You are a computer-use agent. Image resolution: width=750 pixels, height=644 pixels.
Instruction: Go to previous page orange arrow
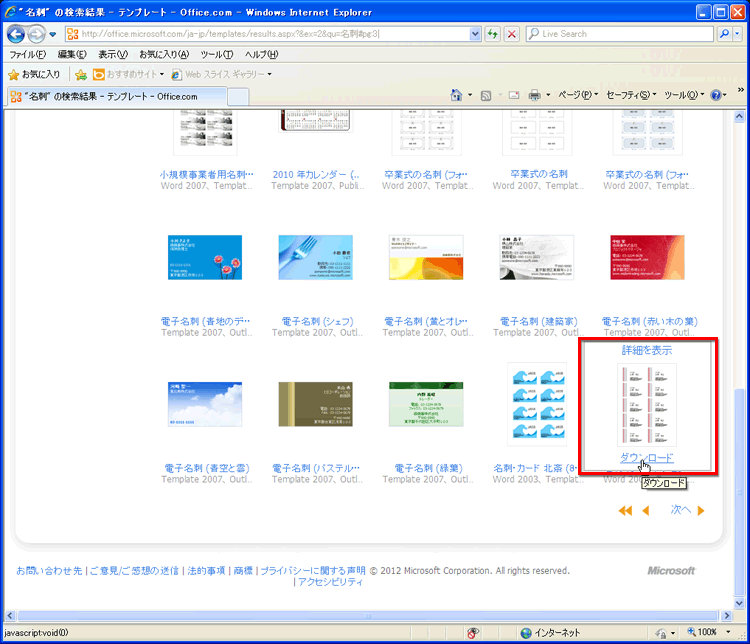[646, 511]
